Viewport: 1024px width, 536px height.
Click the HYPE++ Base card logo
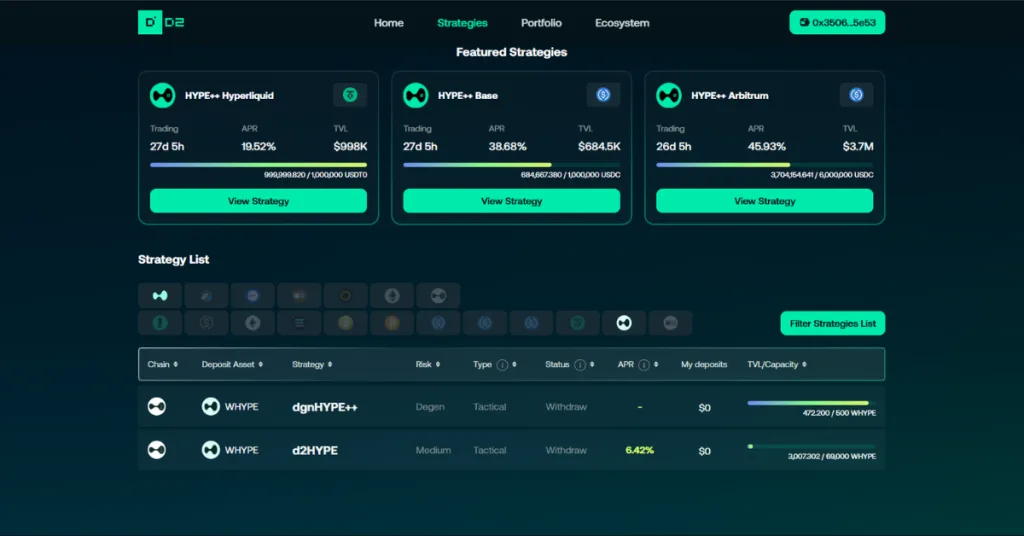[415, 95]
